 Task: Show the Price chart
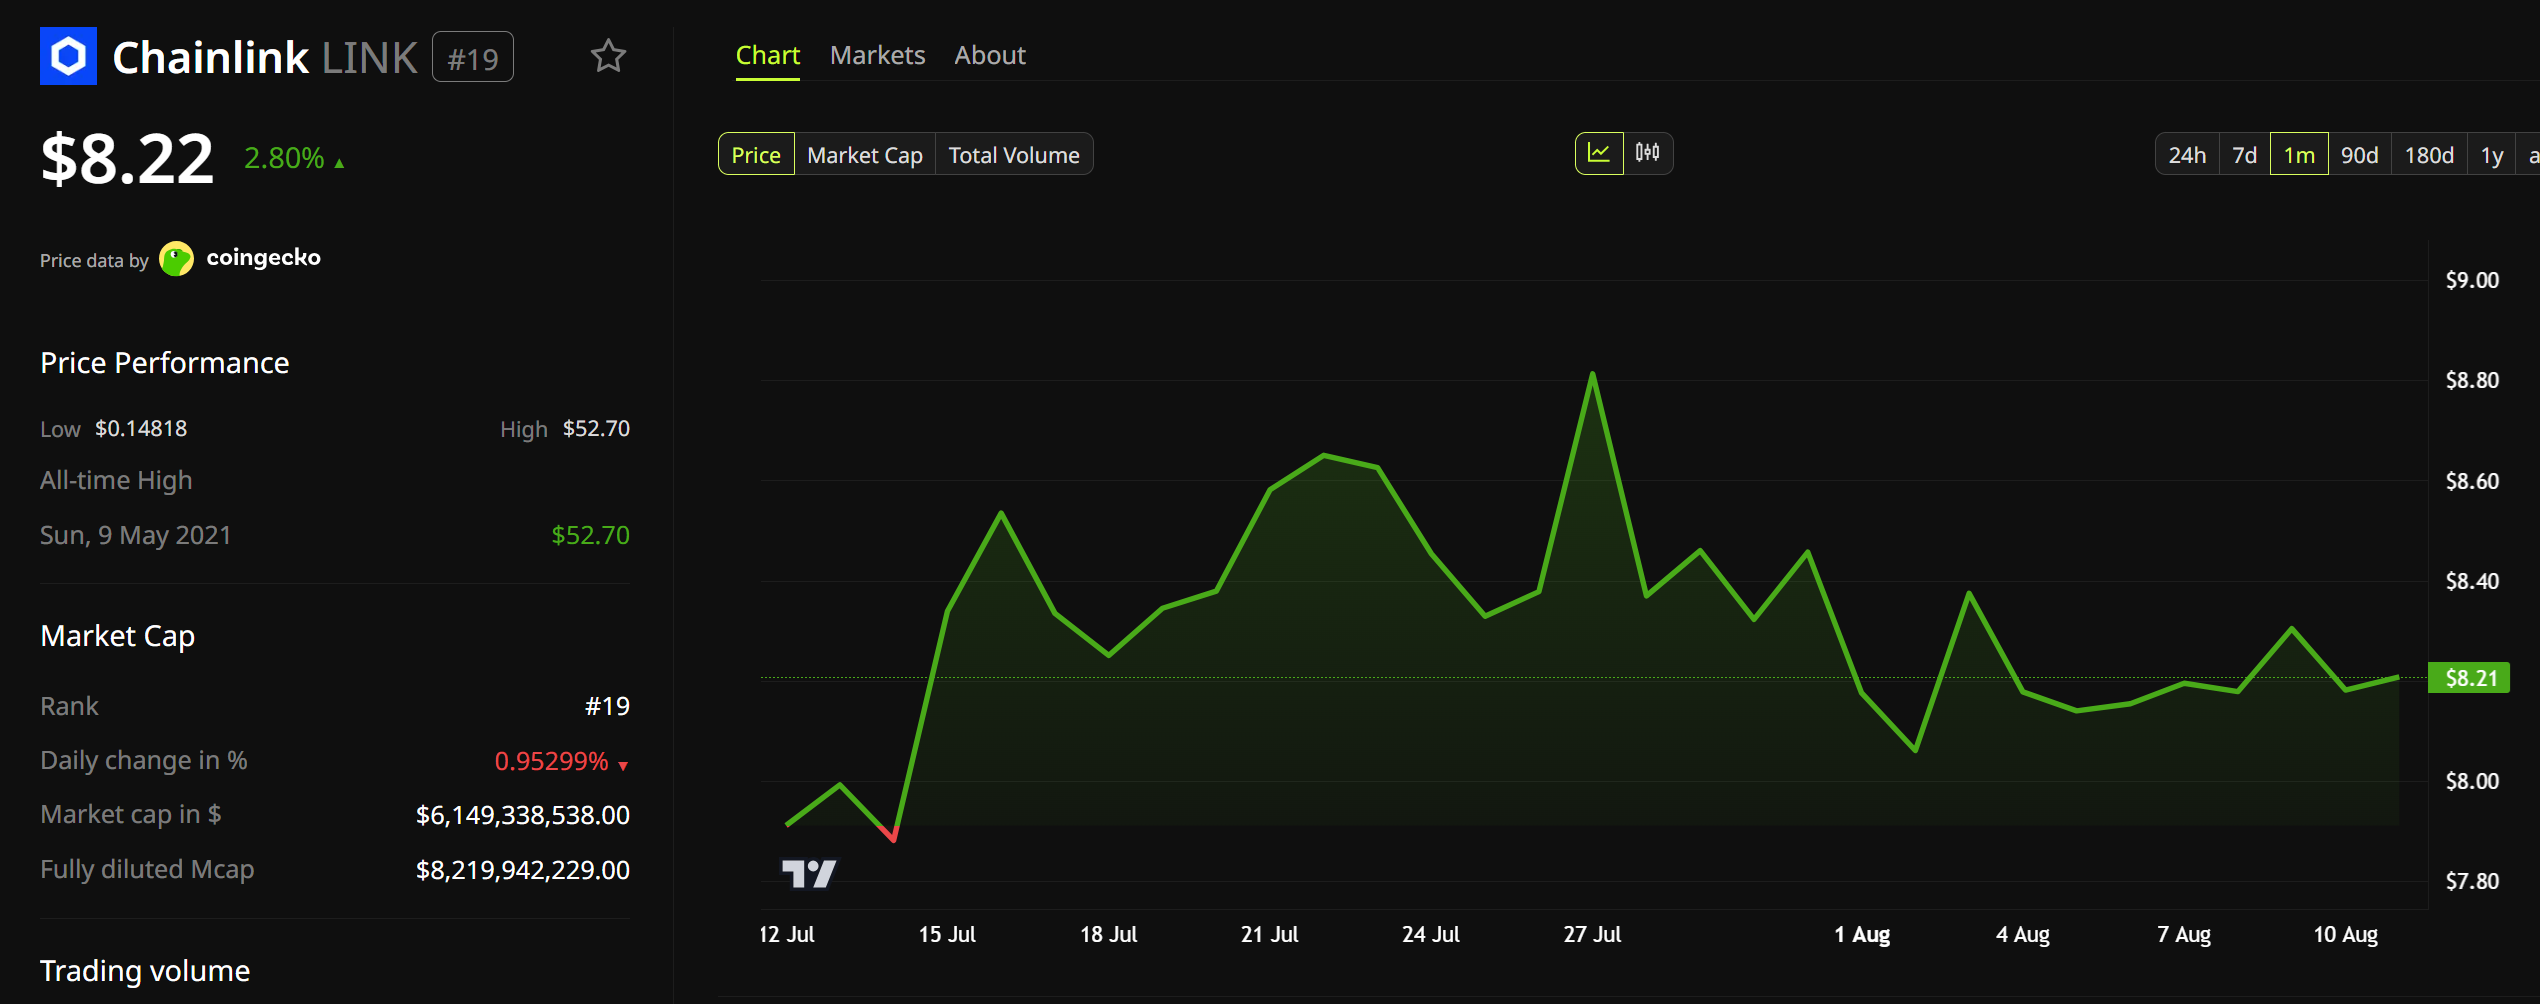756,155
